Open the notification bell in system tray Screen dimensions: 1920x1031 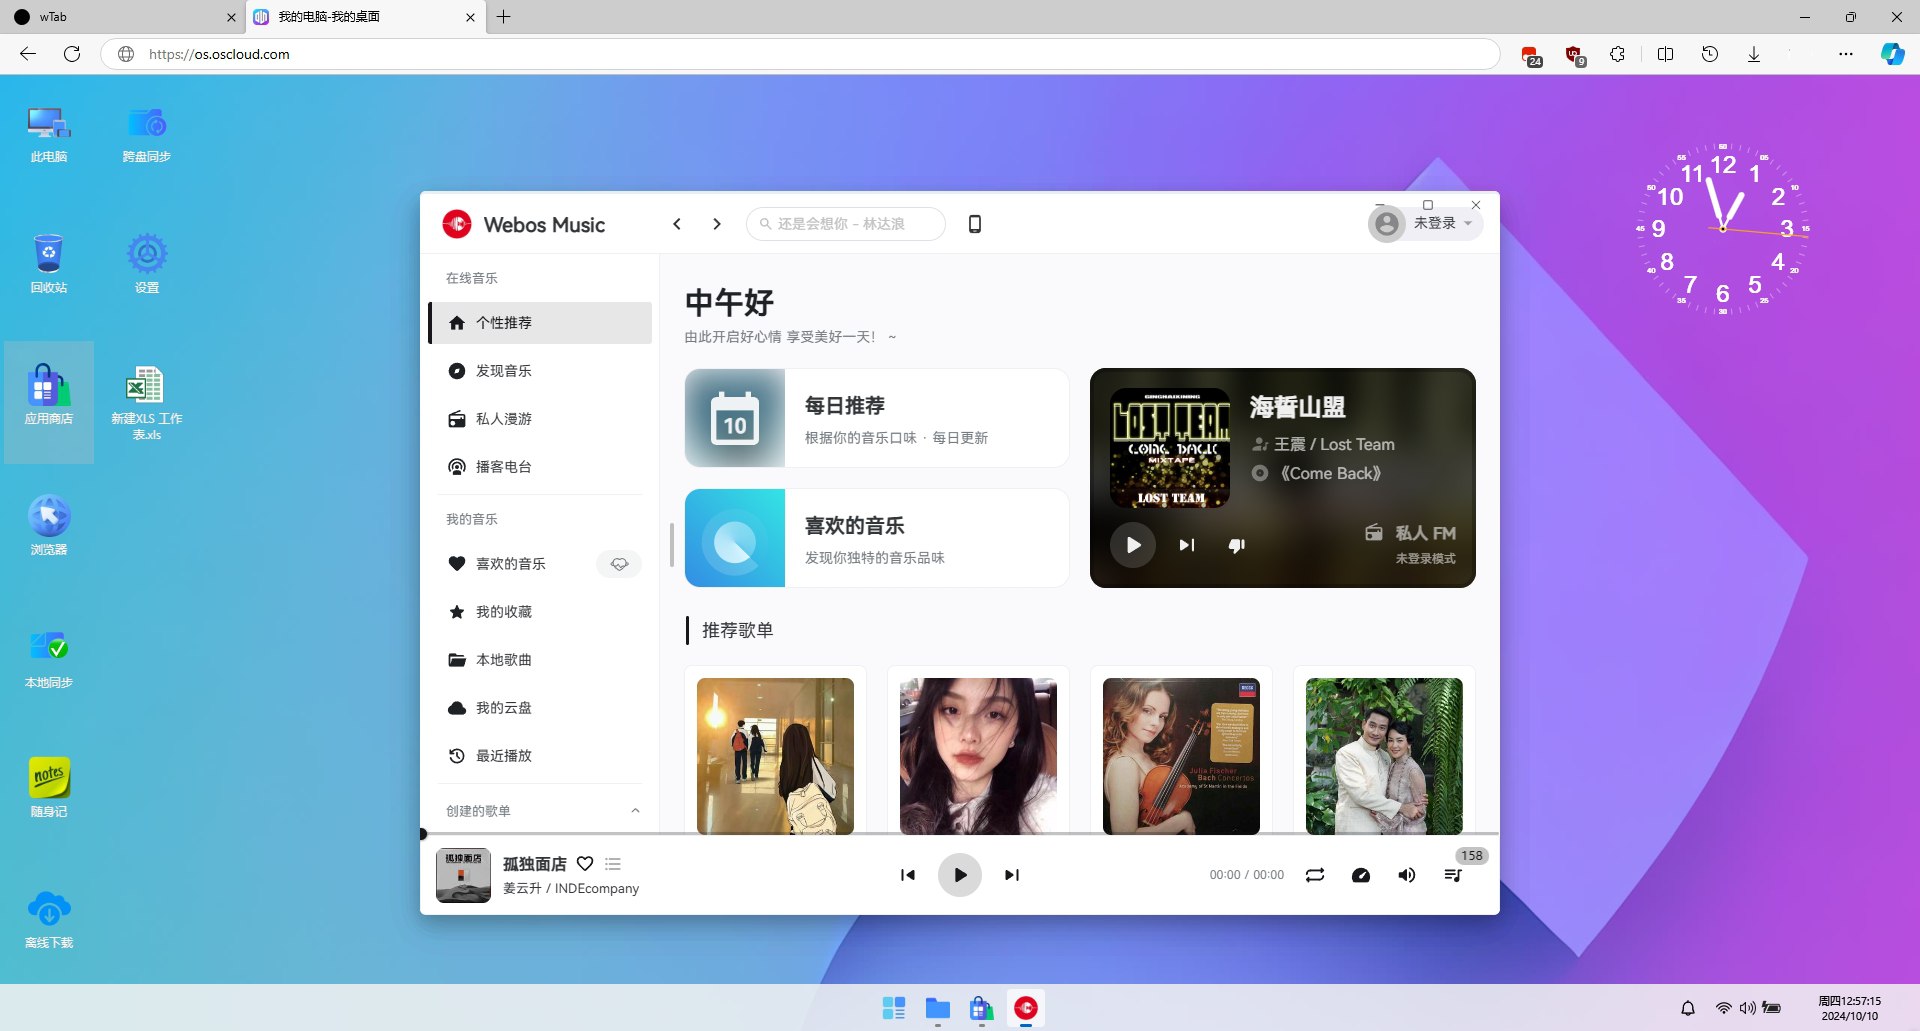coord(1688,1008)
